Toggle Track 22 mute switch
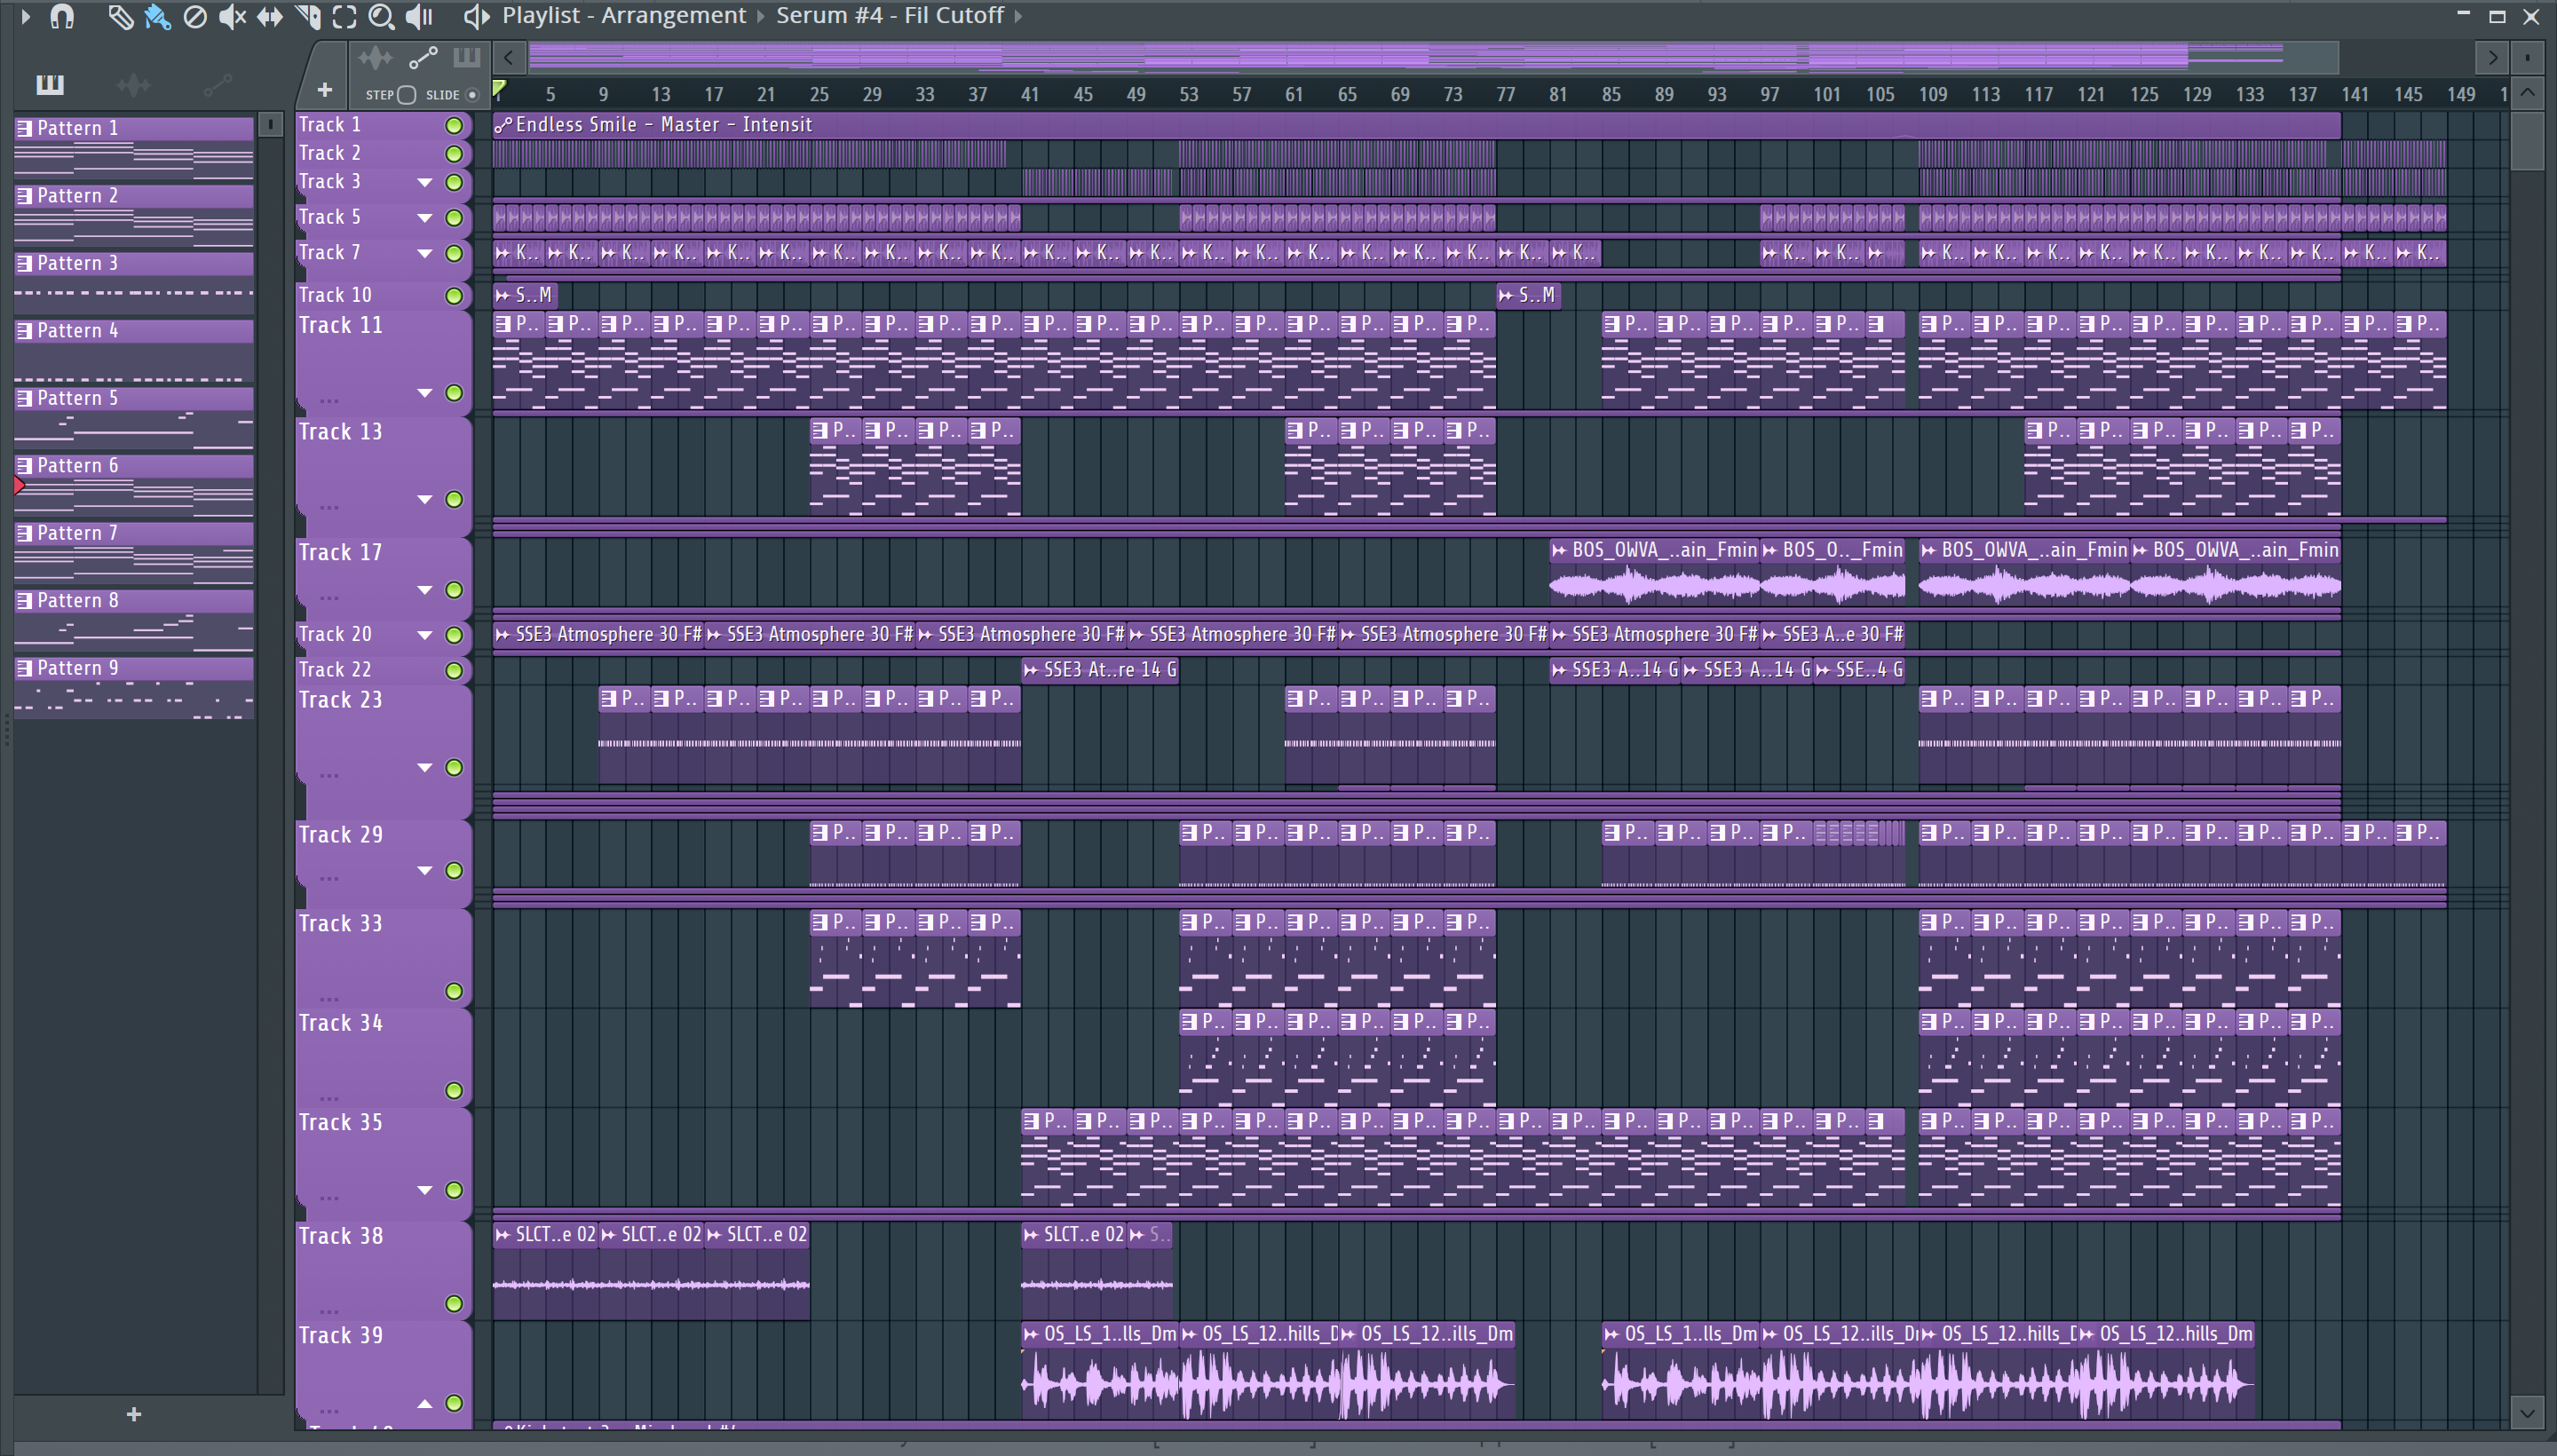The image size is (2557, 1456). click(454, 670)
